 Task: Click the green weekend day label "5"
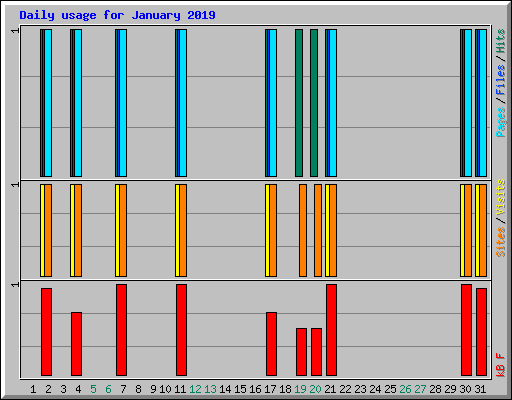click(93, 389)
